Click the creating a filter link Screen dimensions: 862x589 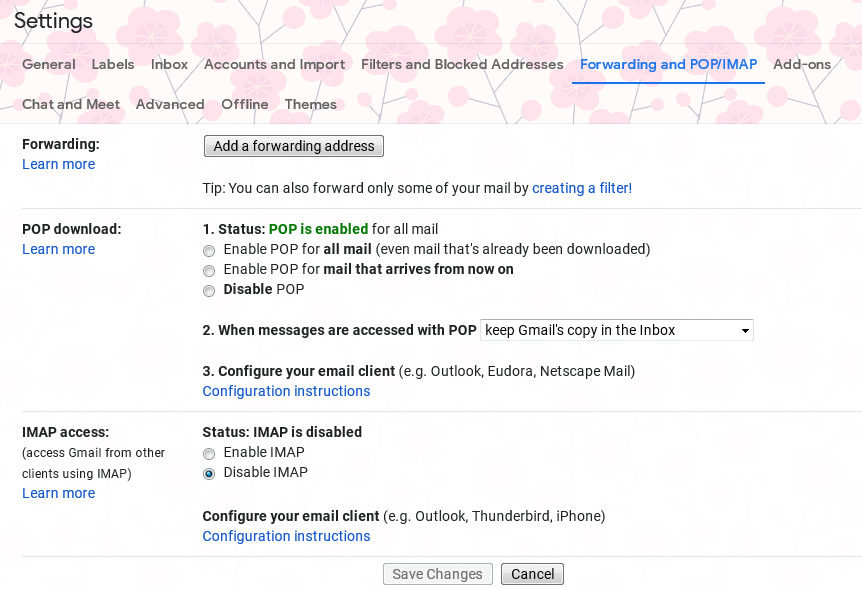582,188
